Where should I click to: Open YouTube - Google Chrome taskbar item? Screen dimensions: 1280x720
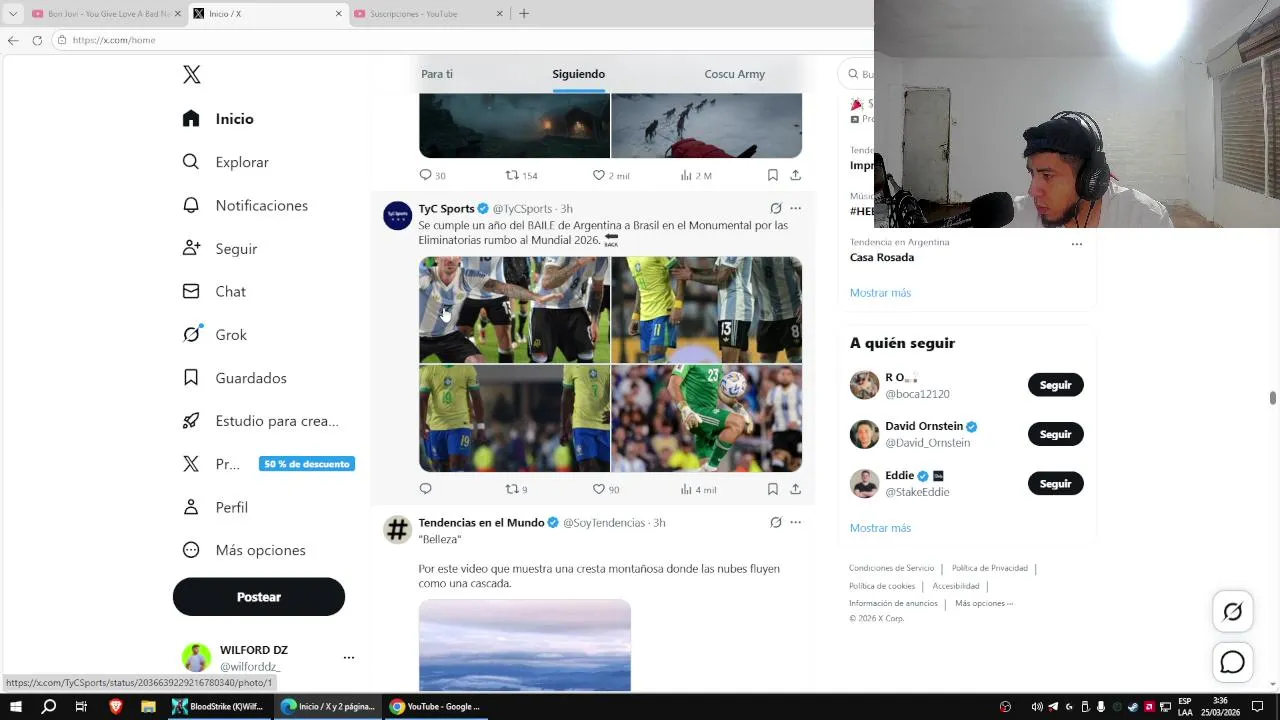435,706
